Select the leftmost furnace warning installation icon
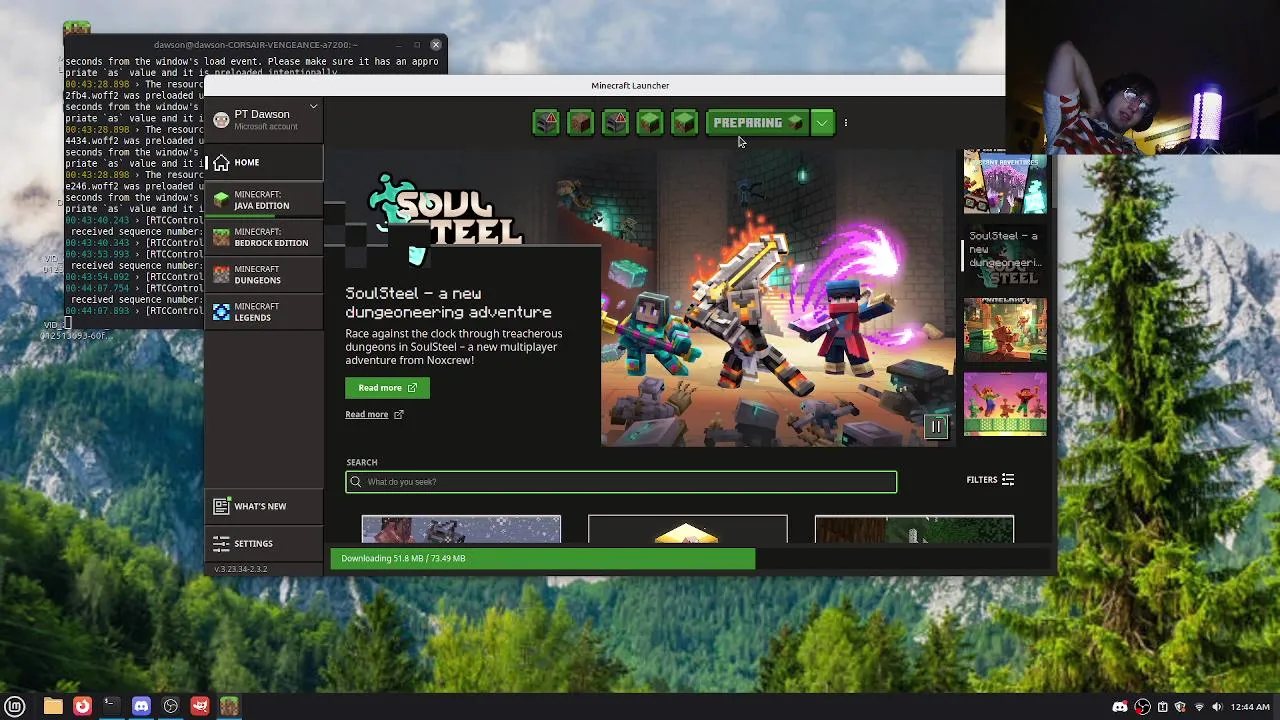This screenshot has height=720, width=1280. (x=546, y=123)
